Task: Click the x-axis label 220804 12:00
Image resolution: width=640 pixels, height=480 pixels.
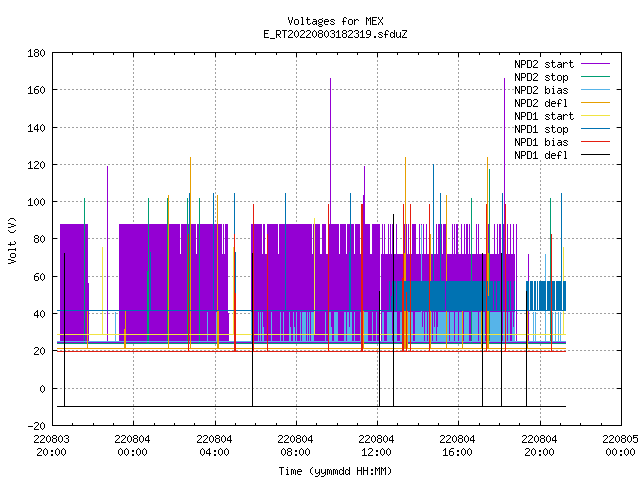Action: coord(376,446)
